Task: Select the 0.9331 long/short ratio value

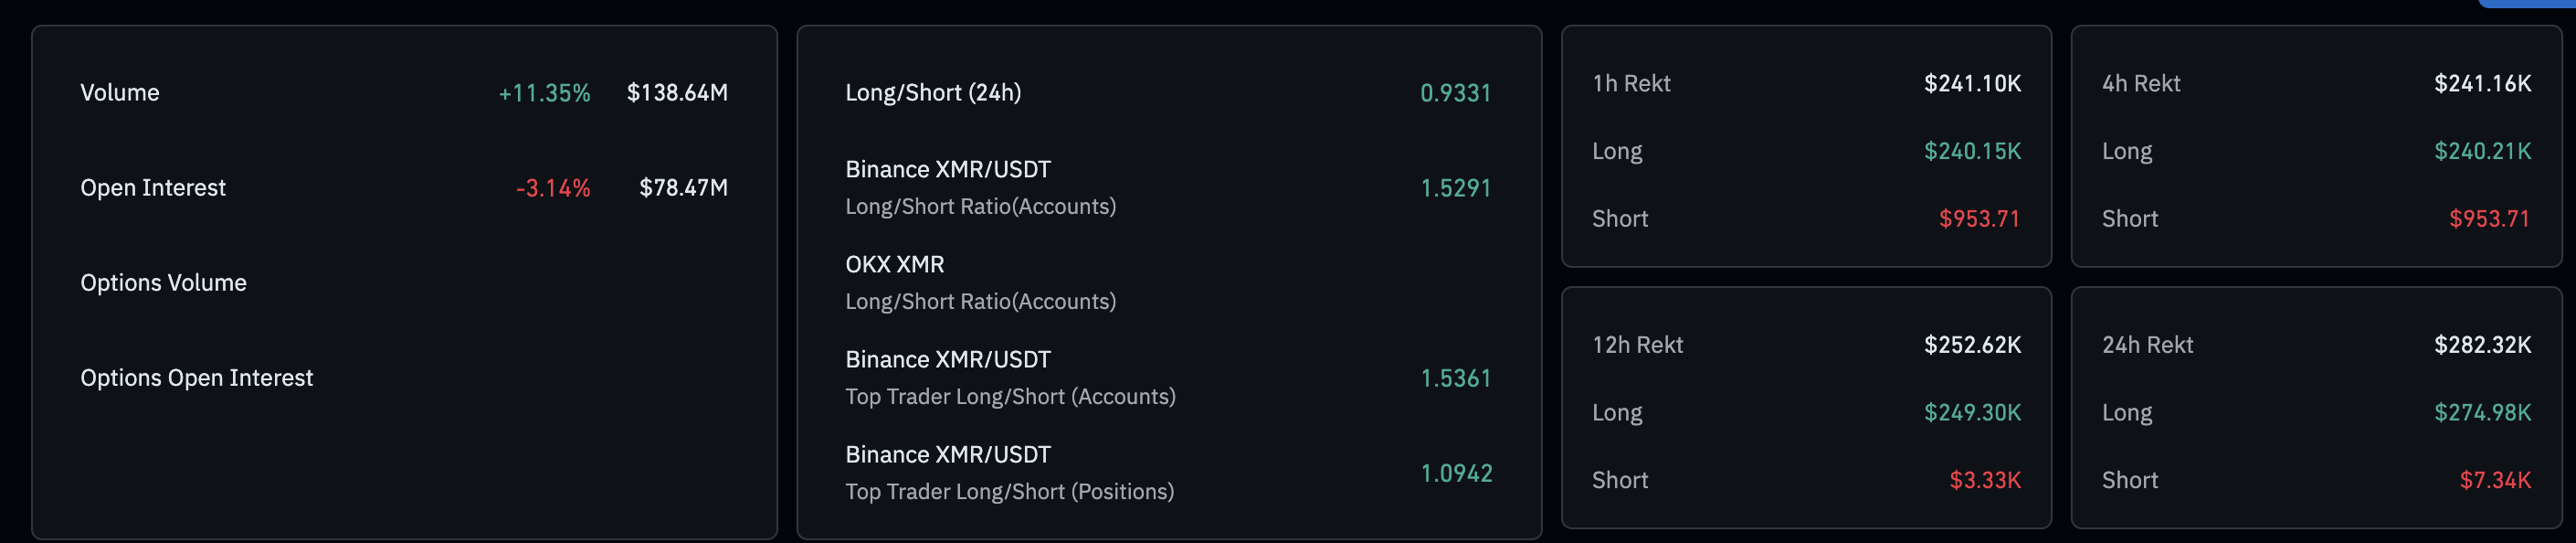Action: point(1455,93)
